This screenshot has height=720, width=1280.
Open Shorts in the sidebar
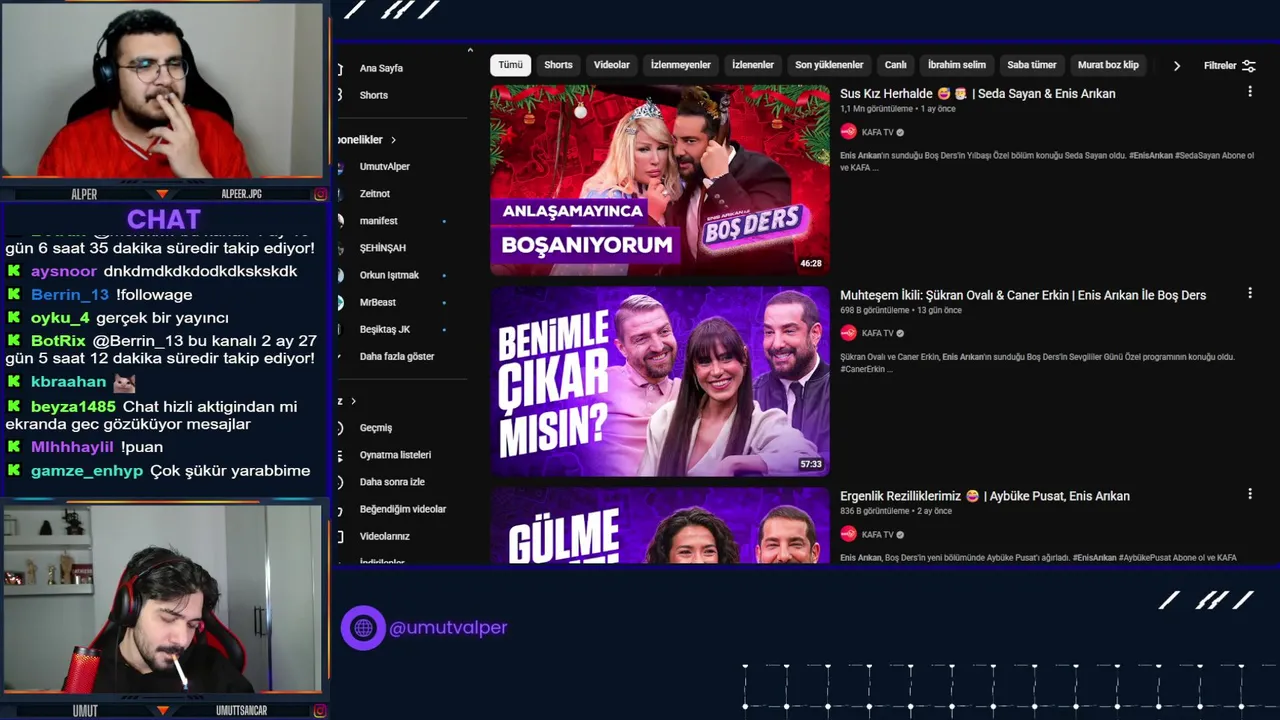click(373, 95)
